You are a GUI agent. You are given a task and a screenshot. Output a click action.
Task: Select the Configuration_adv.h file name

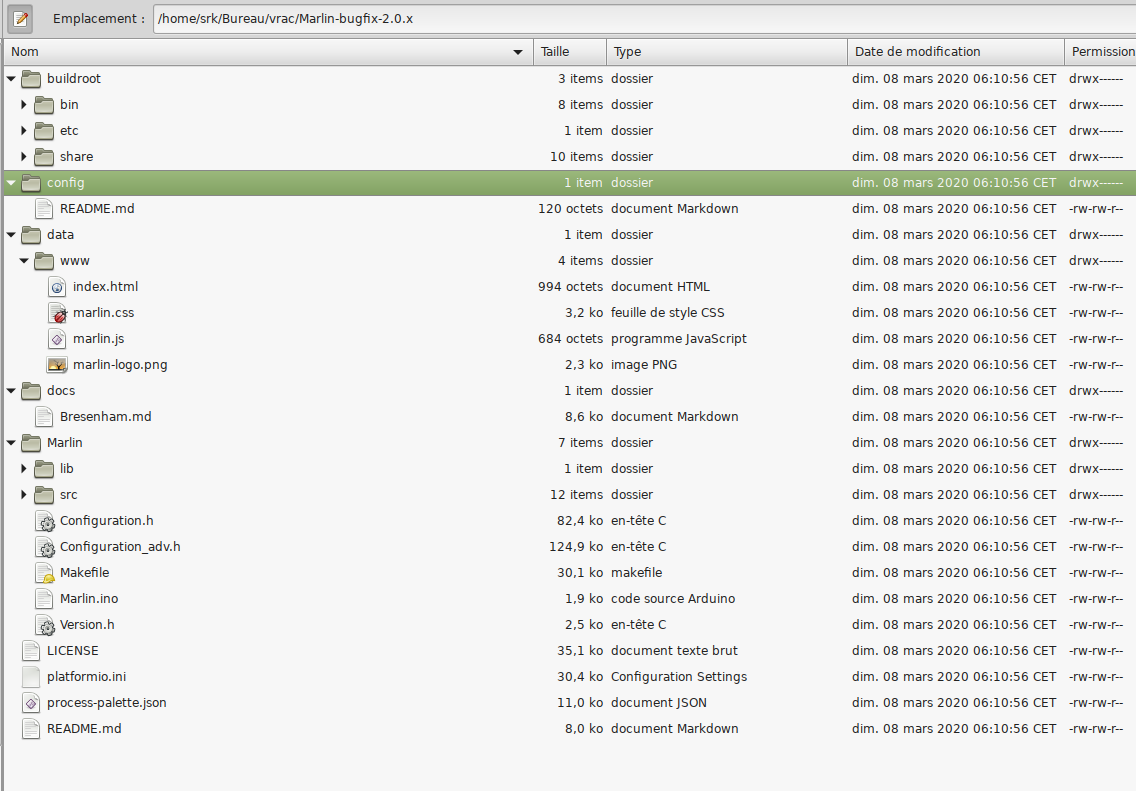(120, 547)
